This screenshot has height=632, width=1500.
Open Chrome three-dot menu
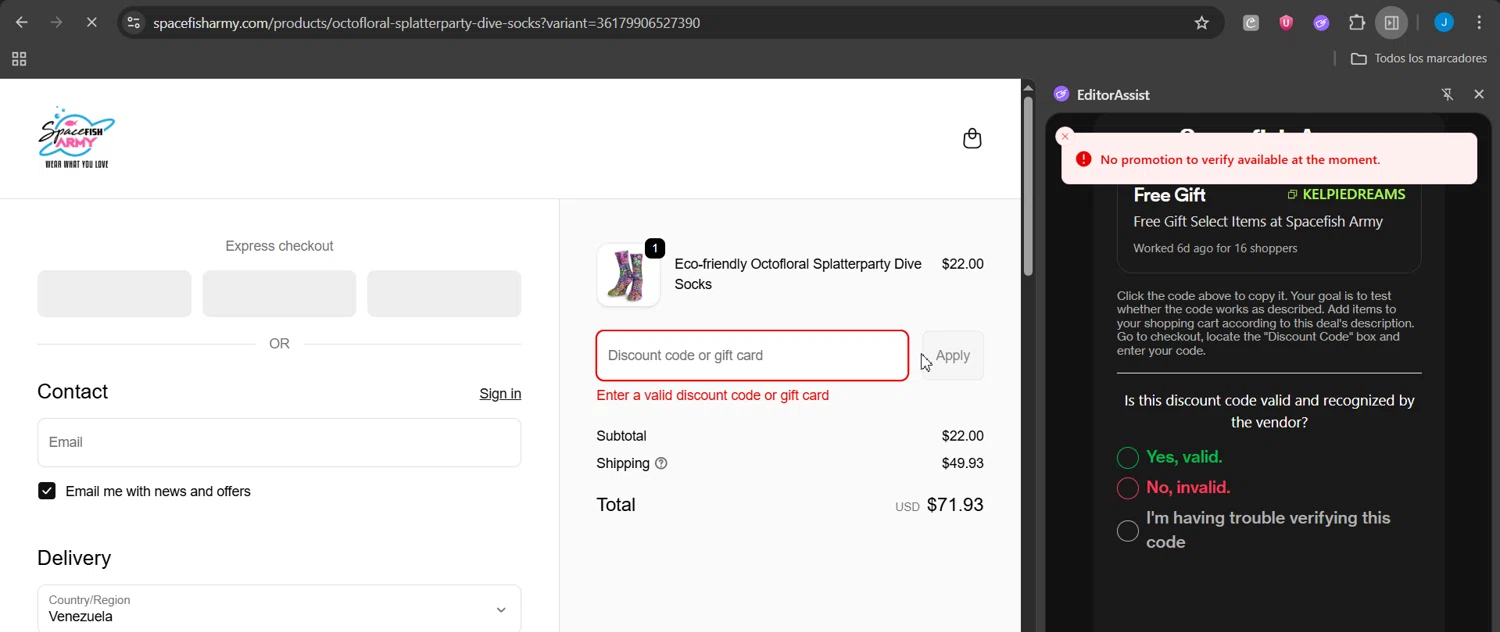click(1479, 22)
